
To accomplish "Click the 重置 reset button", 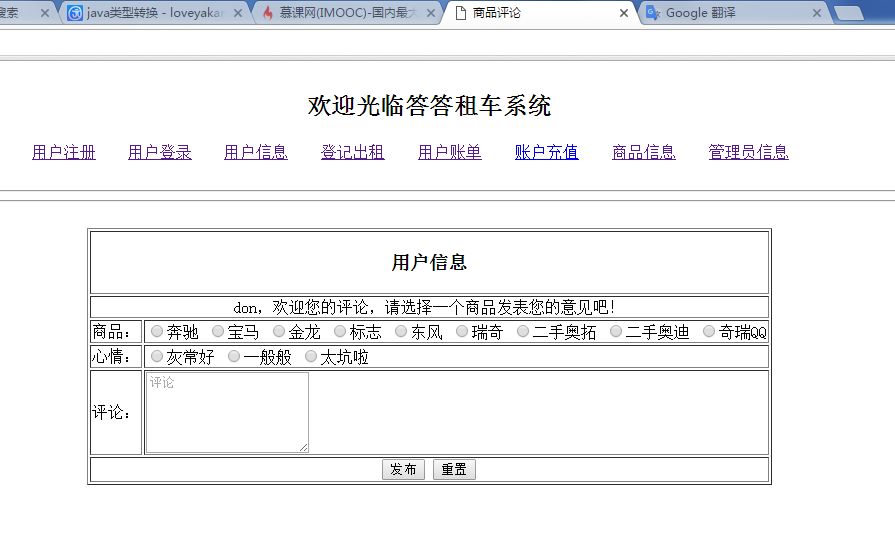I will pyautogui.click(x=454, y=470).
